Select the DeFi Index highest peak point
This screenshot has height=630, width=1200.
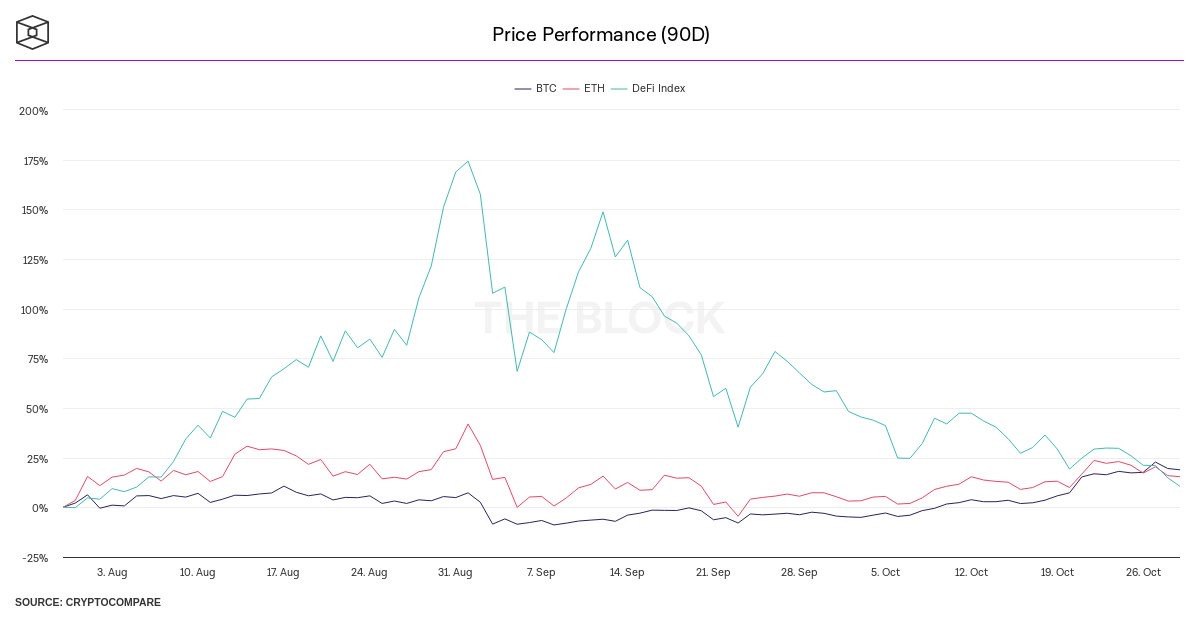coord(468,161)
